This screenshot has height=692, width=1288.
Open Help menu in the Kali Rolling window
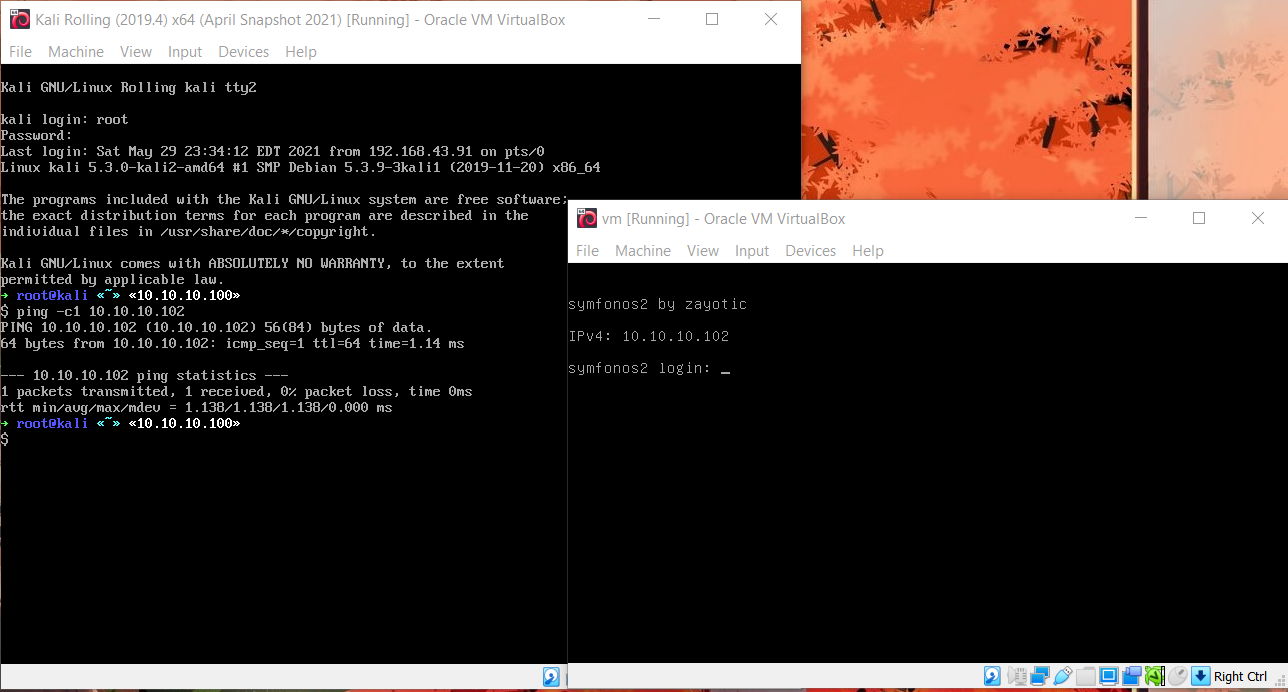[x=301, y=52]
